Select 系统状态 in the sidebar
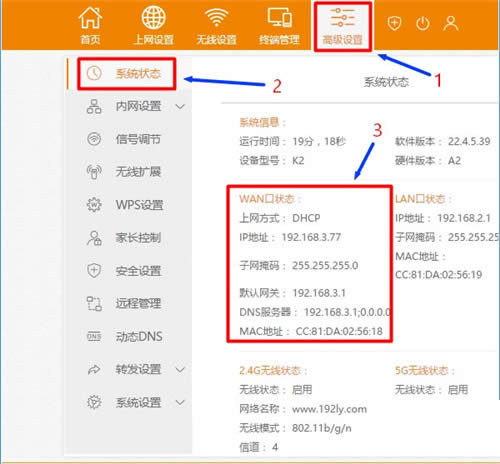The width and height of the screenshot is (500, 464). [x=127, y=74]
